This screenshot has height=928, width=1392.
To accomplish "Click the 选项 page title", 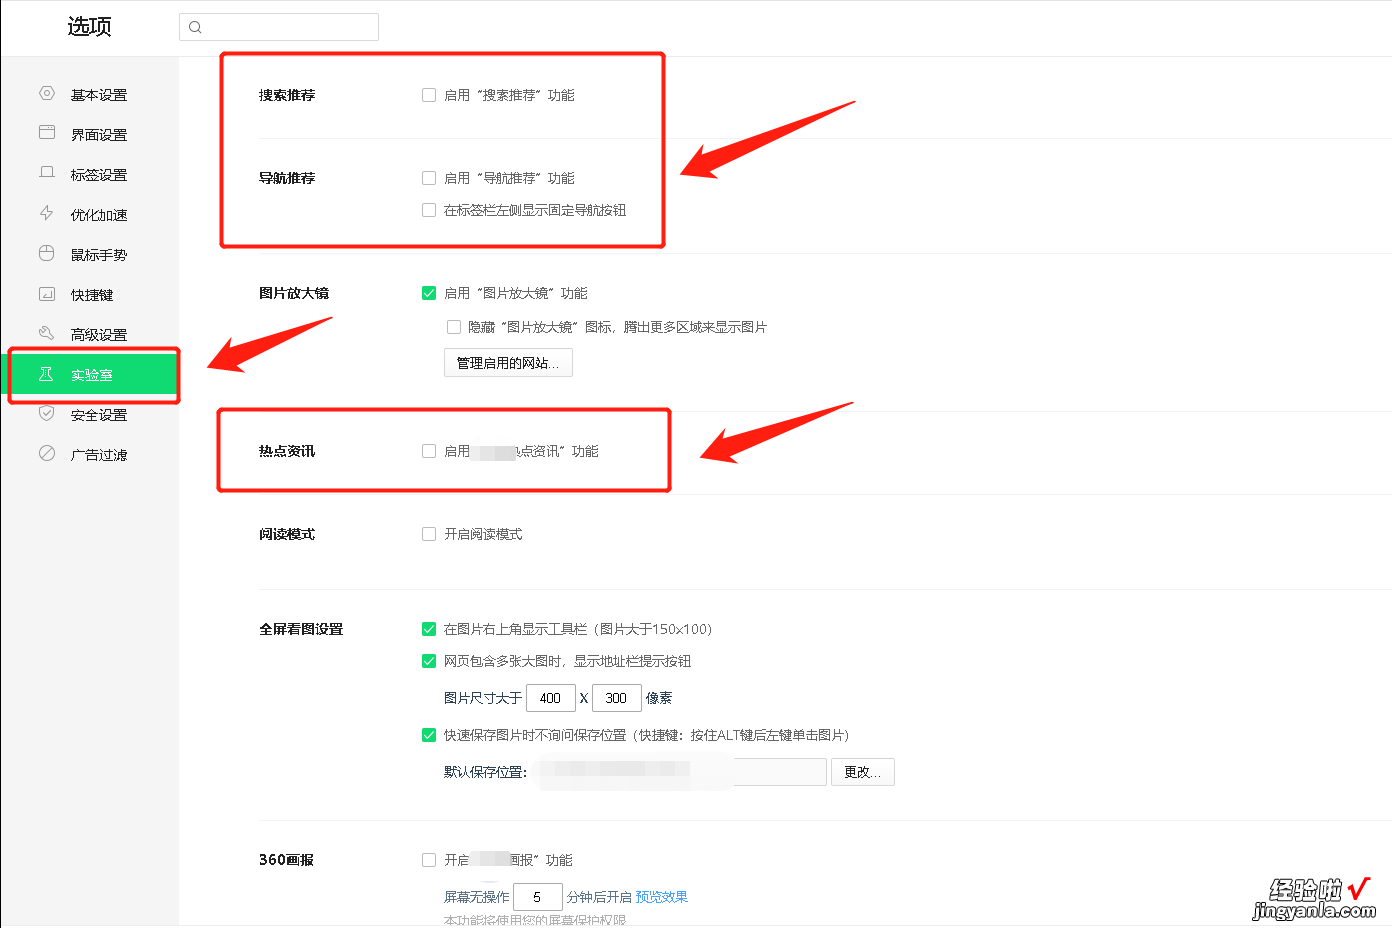I will 89,26.
